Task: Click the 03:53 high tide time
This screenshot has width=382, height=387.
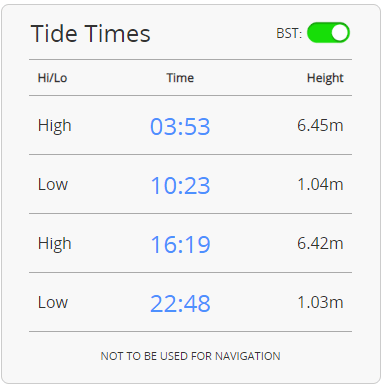Action: click(180, 127)
